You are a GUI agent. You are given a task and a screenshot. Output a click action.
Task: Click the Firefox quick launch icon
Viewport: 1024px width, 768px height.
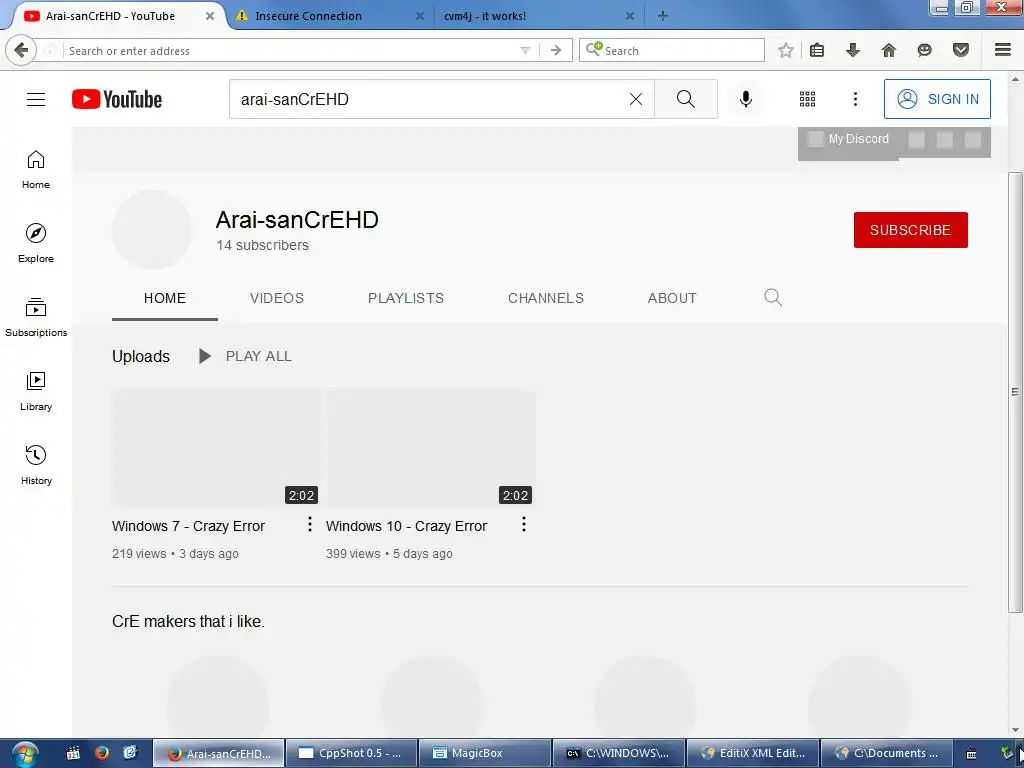click(102, 753)
